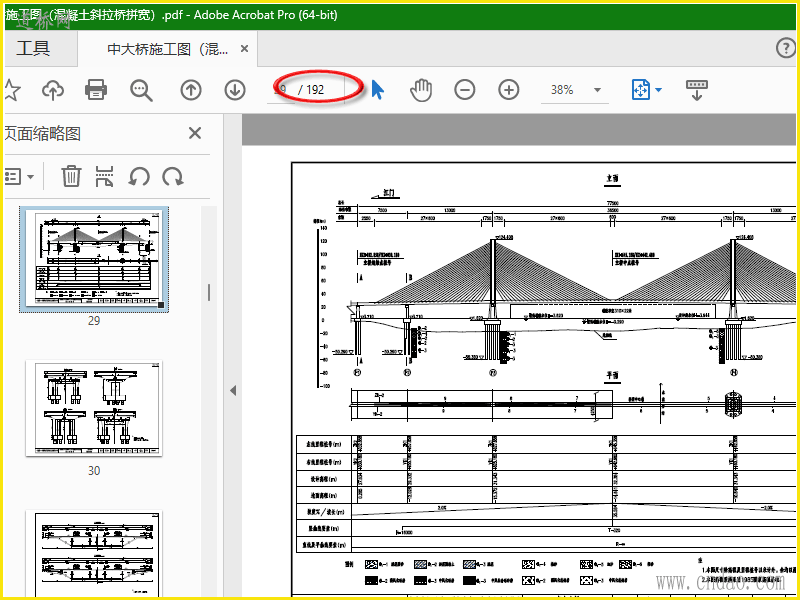
Task: Click the cloud upload icon
Action: [53, 90]
